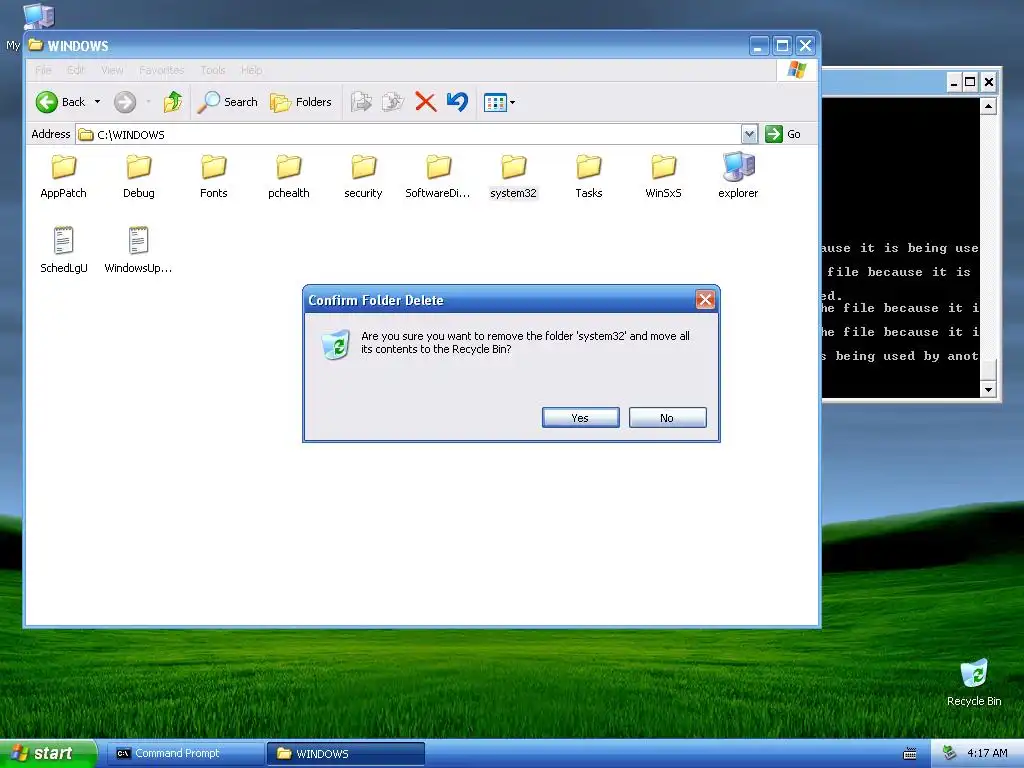The height and width of the screenshot is (768, 1024).
Task: Select the Debug folder
Action: point(138,175)
